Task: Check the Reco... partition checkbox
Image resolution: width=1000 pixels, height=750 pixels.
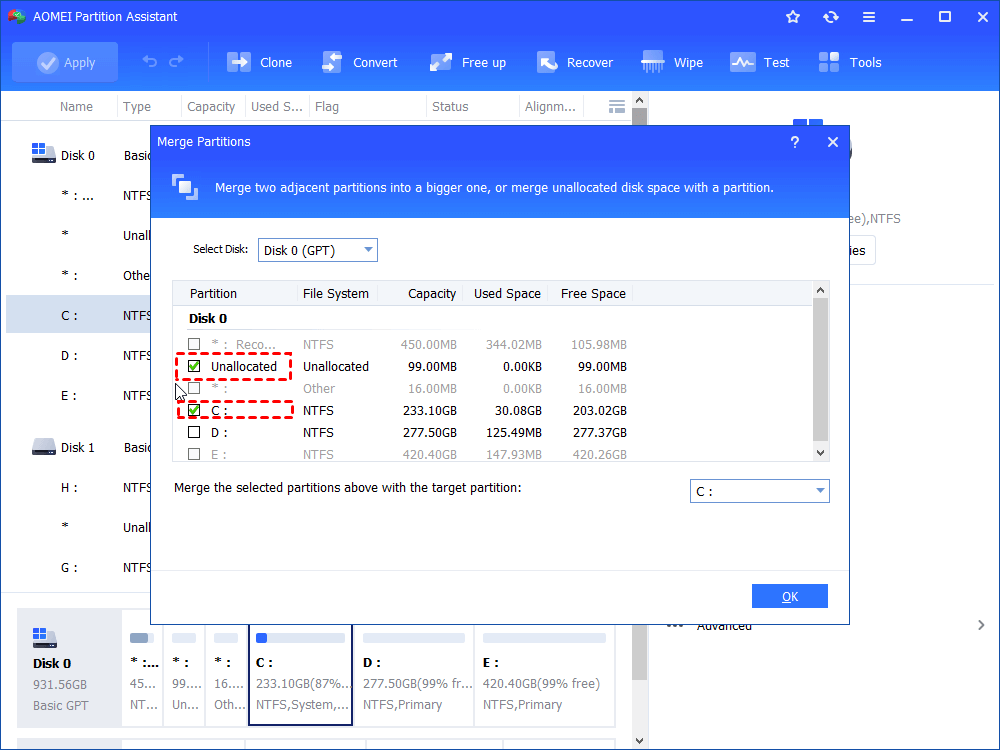Action: point(194,344)
